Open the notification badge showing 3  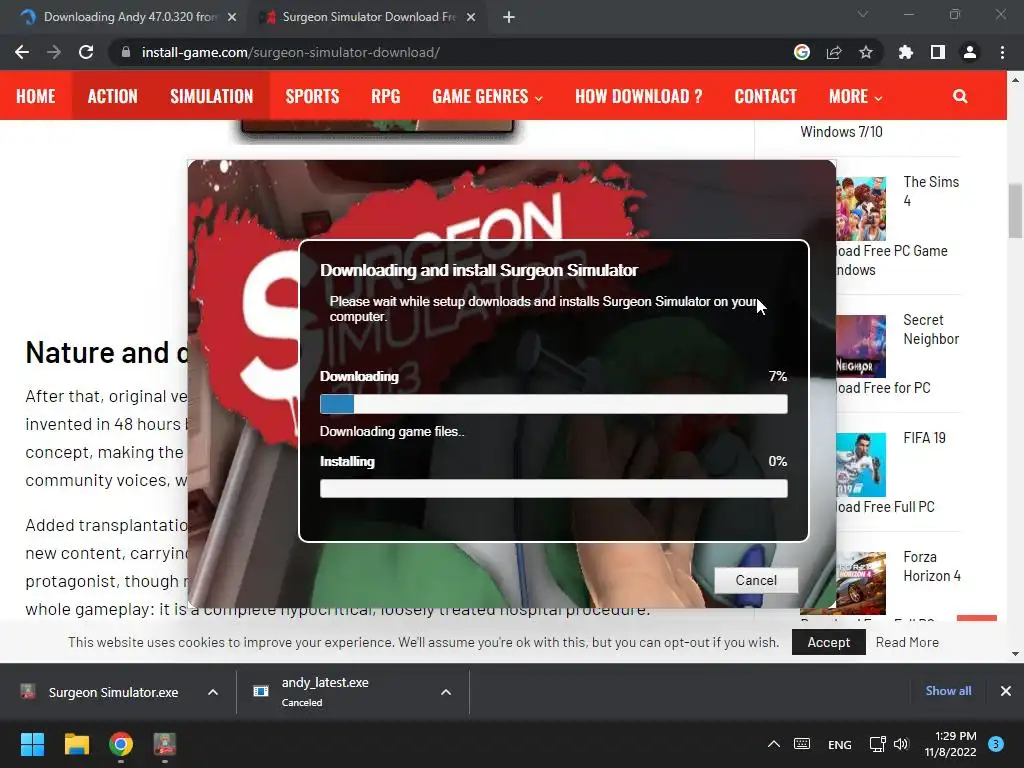tap(996, 744)
